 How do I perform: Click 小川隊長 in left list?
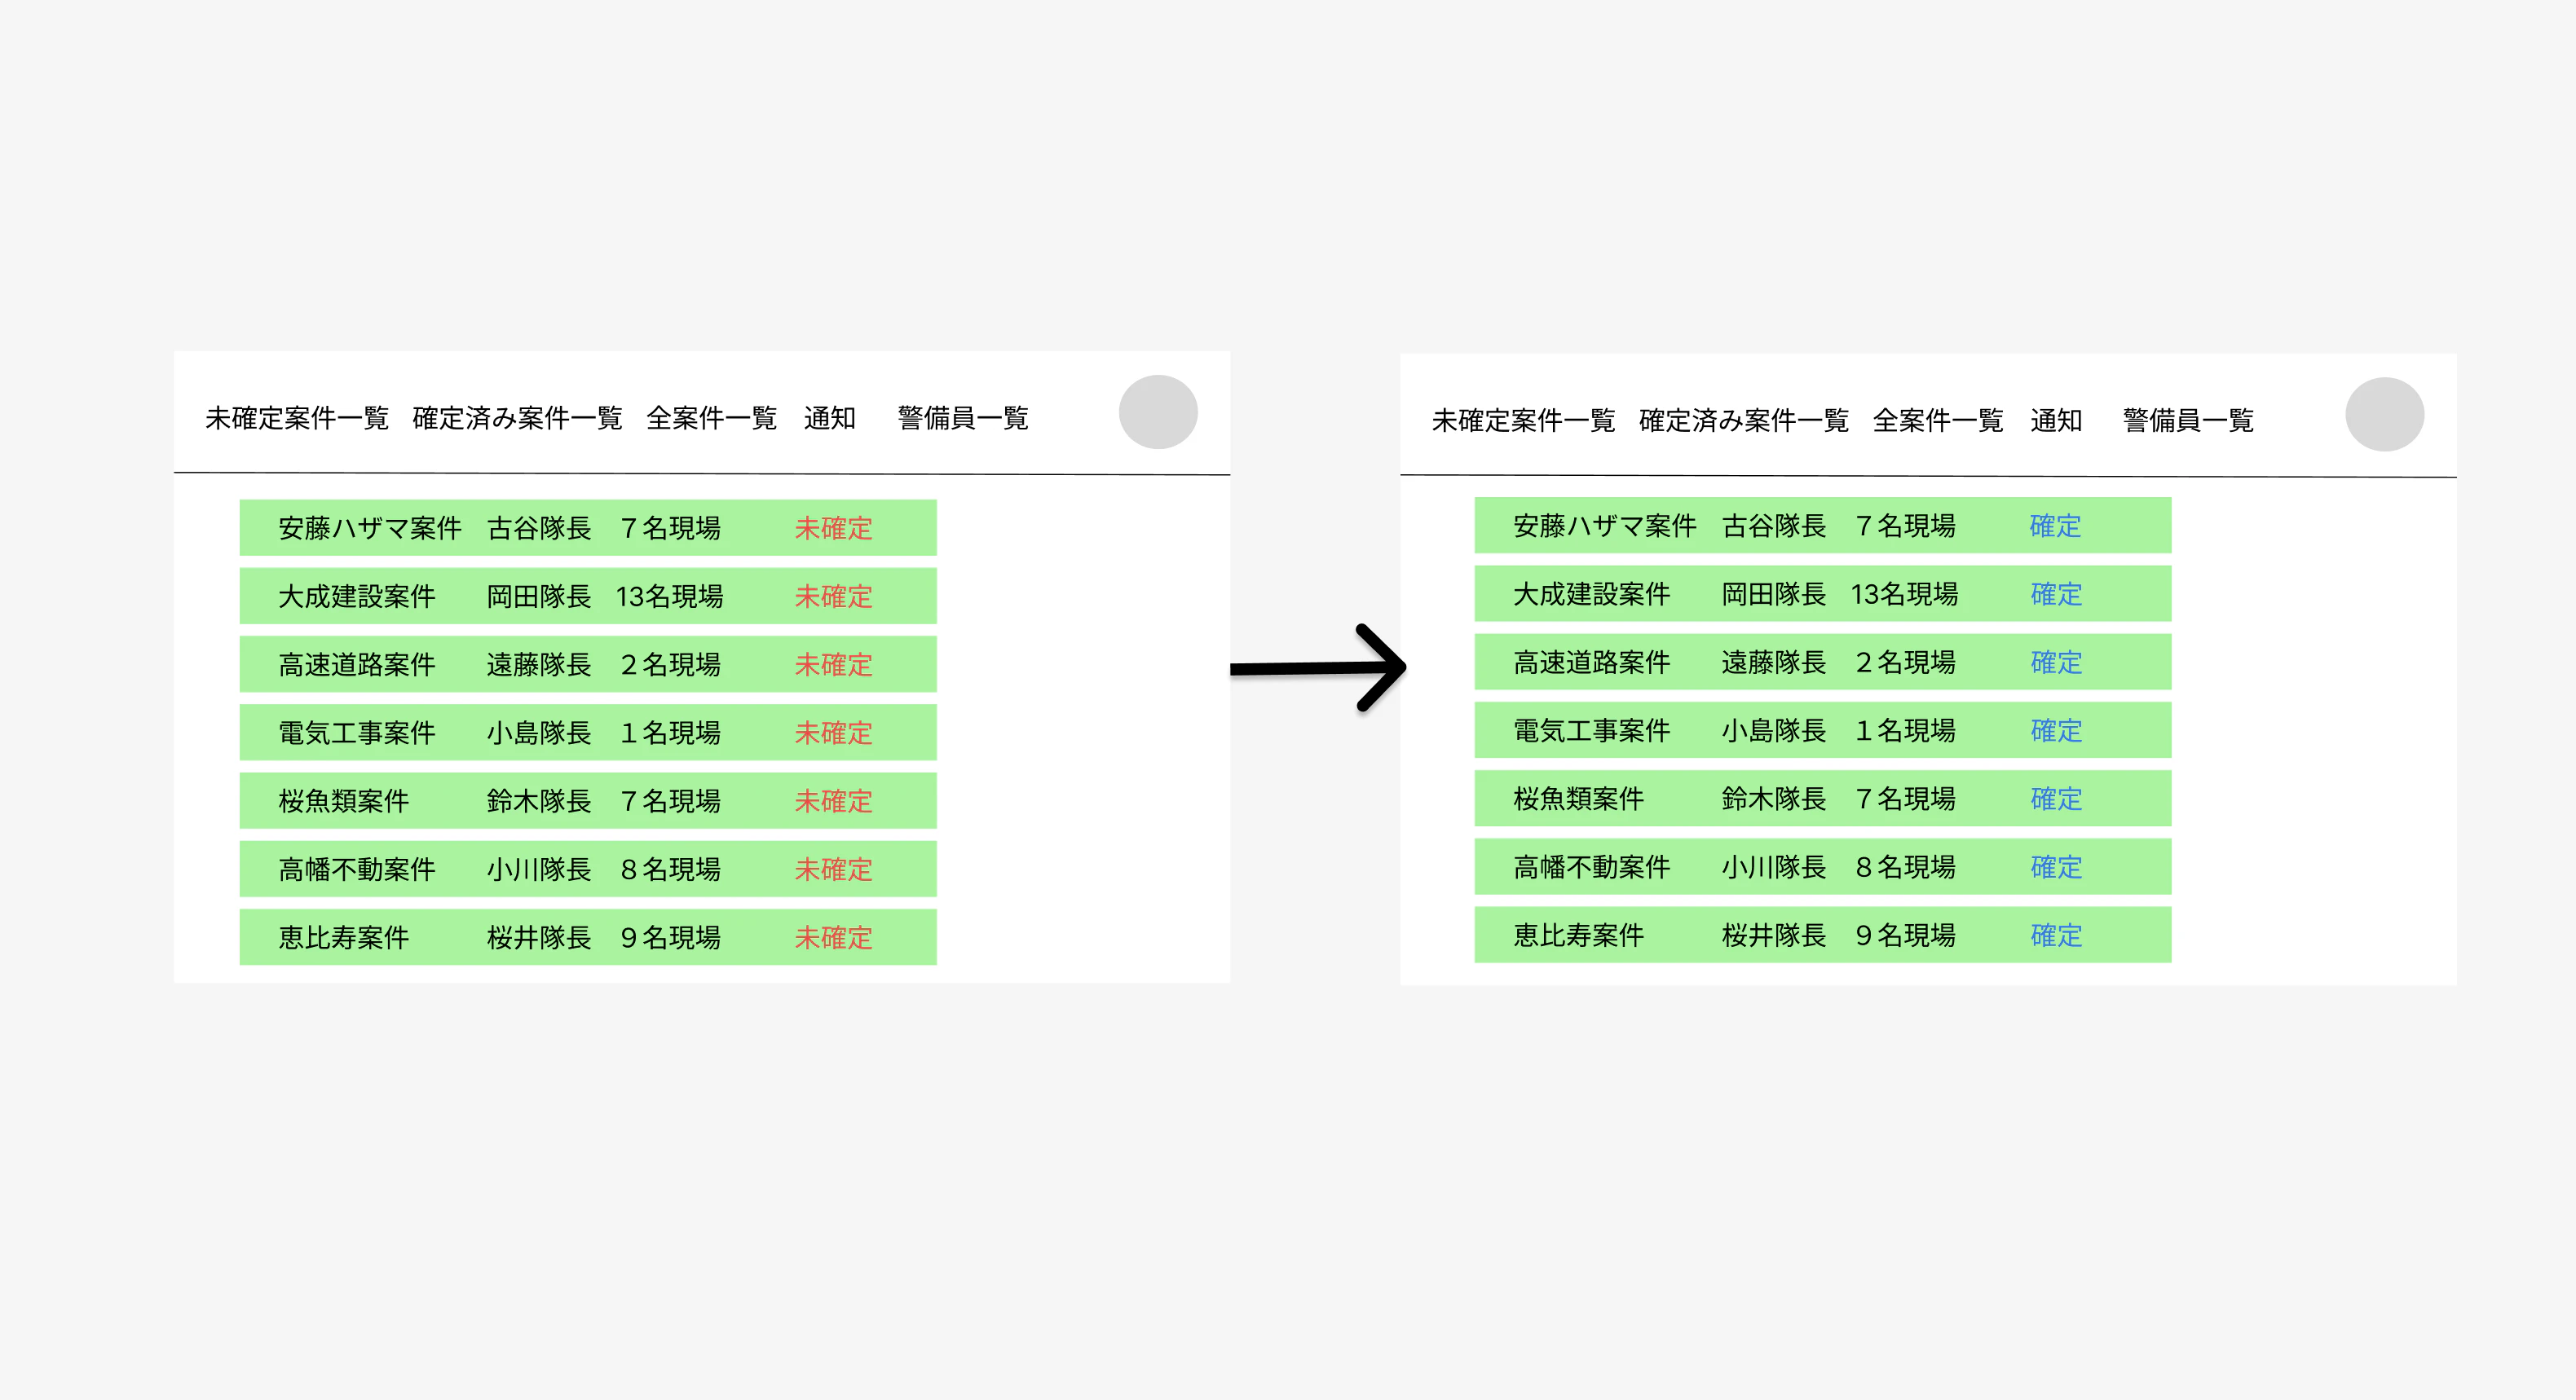(539, 869)
